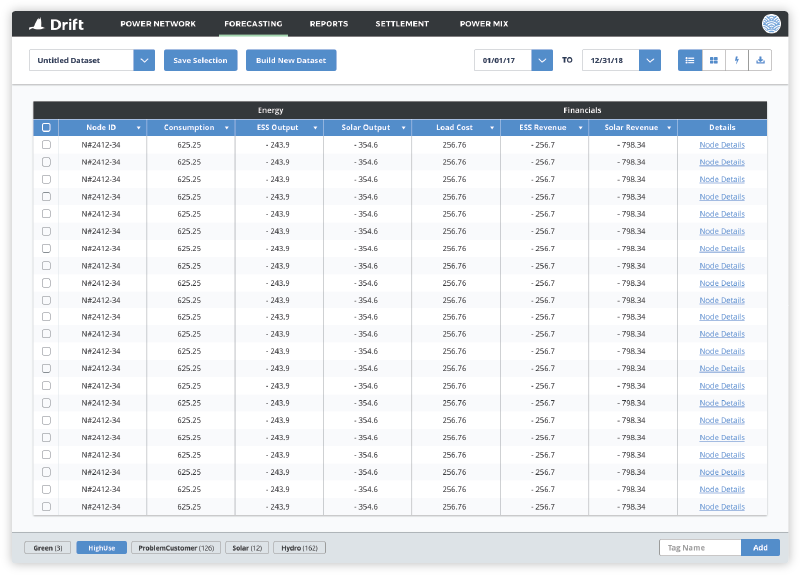The image size is (800, 575).
Task: Click the lightning bolt icon
Action: 737,60
